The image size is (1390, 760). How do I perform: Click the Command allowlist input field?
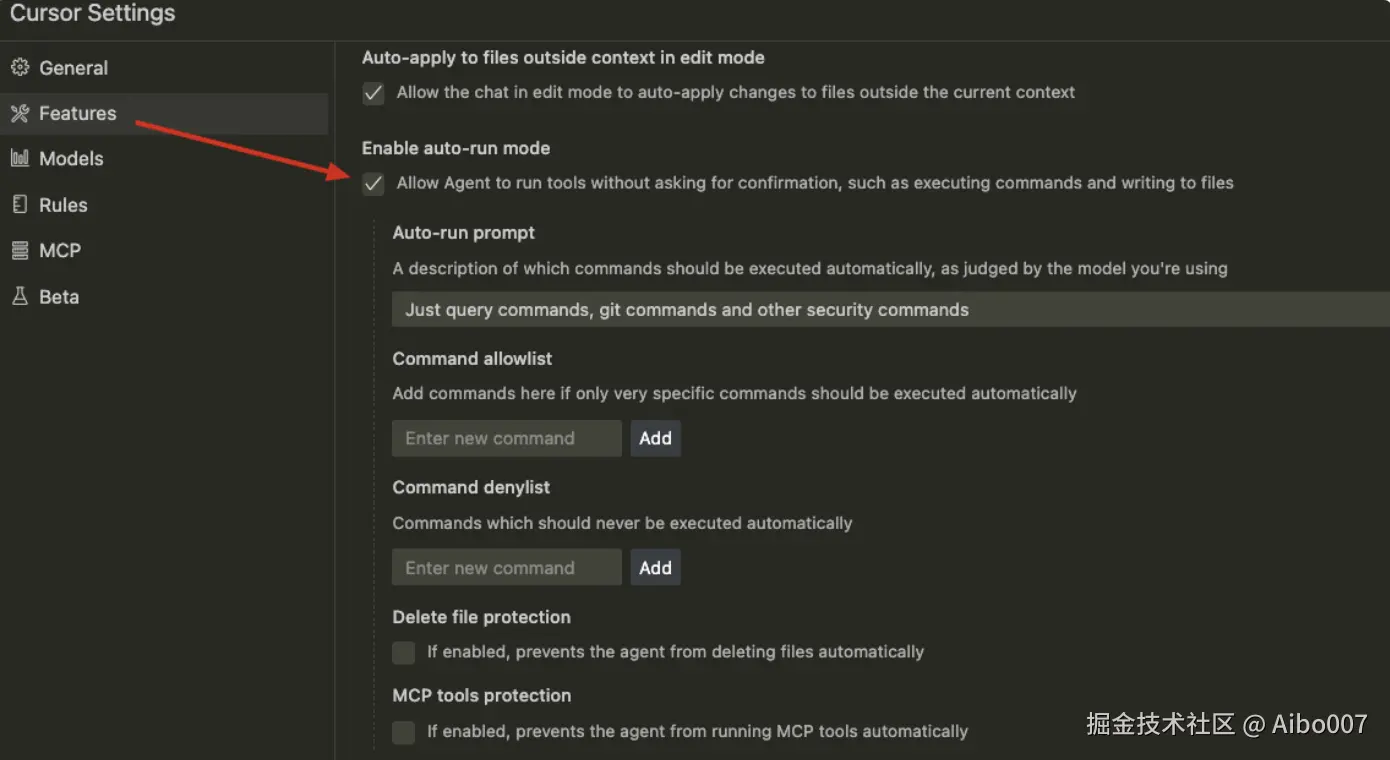[x=507, y=438]
